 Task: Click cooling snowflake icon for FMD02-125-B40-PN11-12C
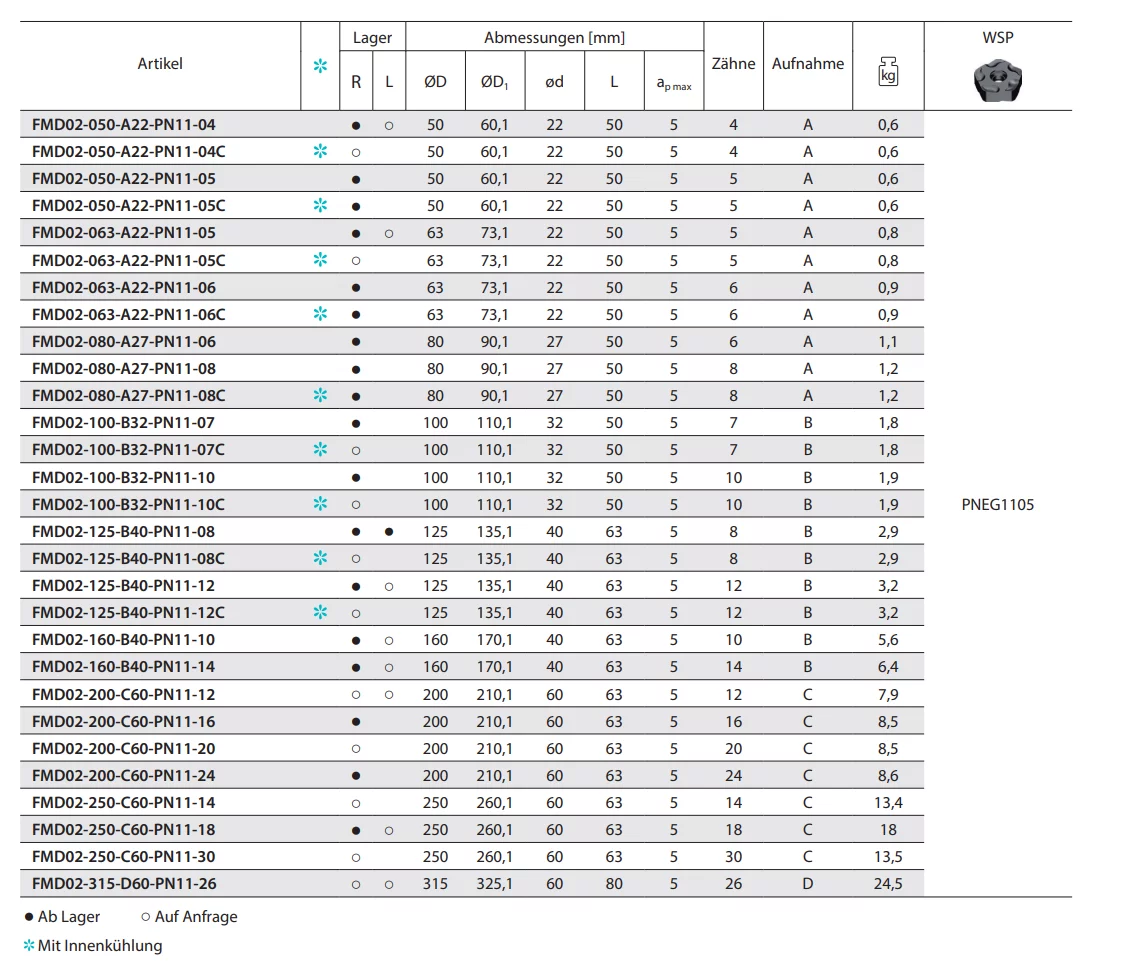coord(320,612)
